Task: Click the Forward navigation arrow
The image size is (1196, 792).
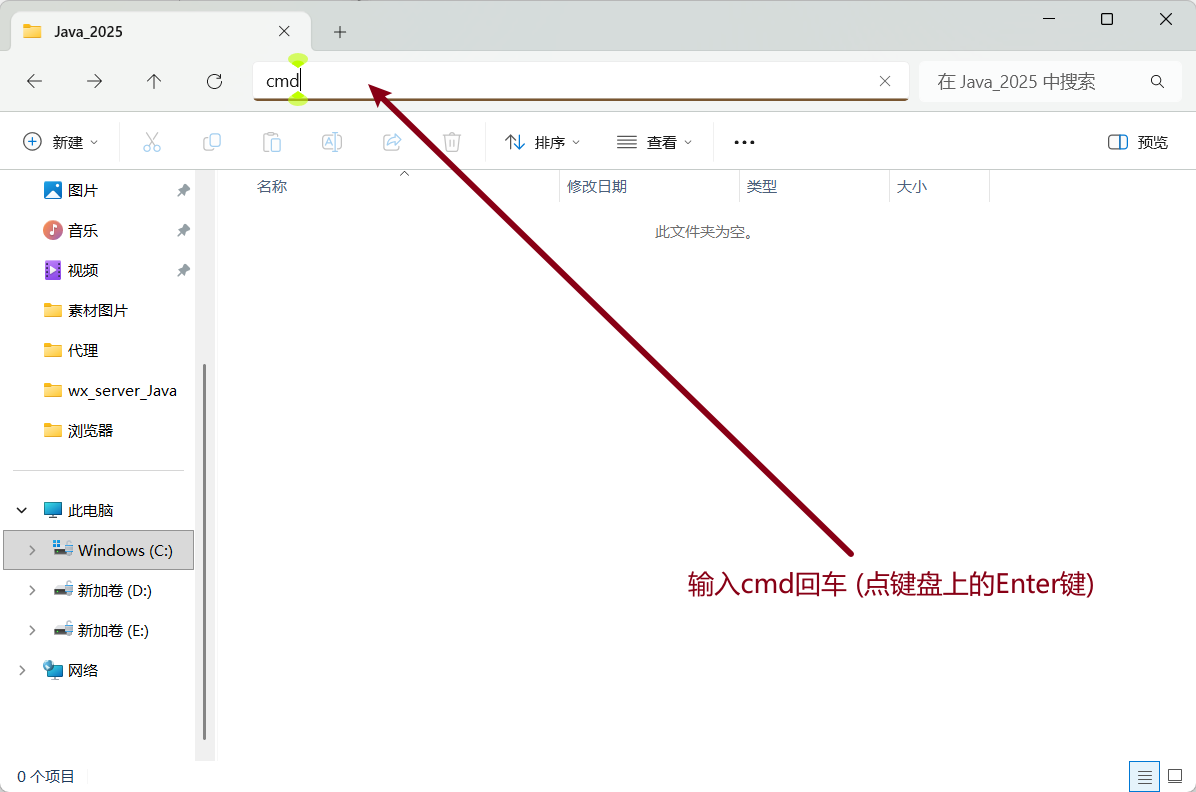Action: [94, 82]
